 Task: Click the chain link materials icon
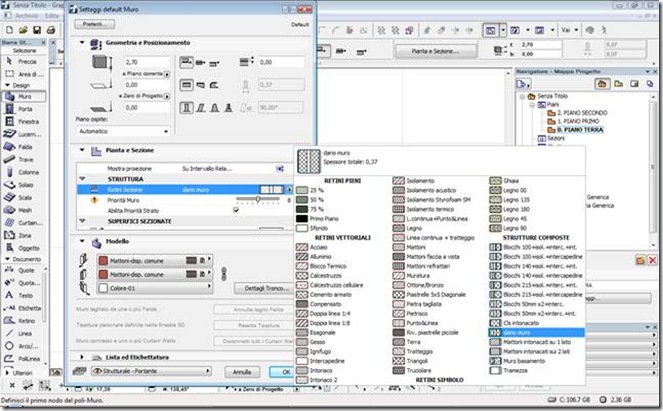[224, 274]
